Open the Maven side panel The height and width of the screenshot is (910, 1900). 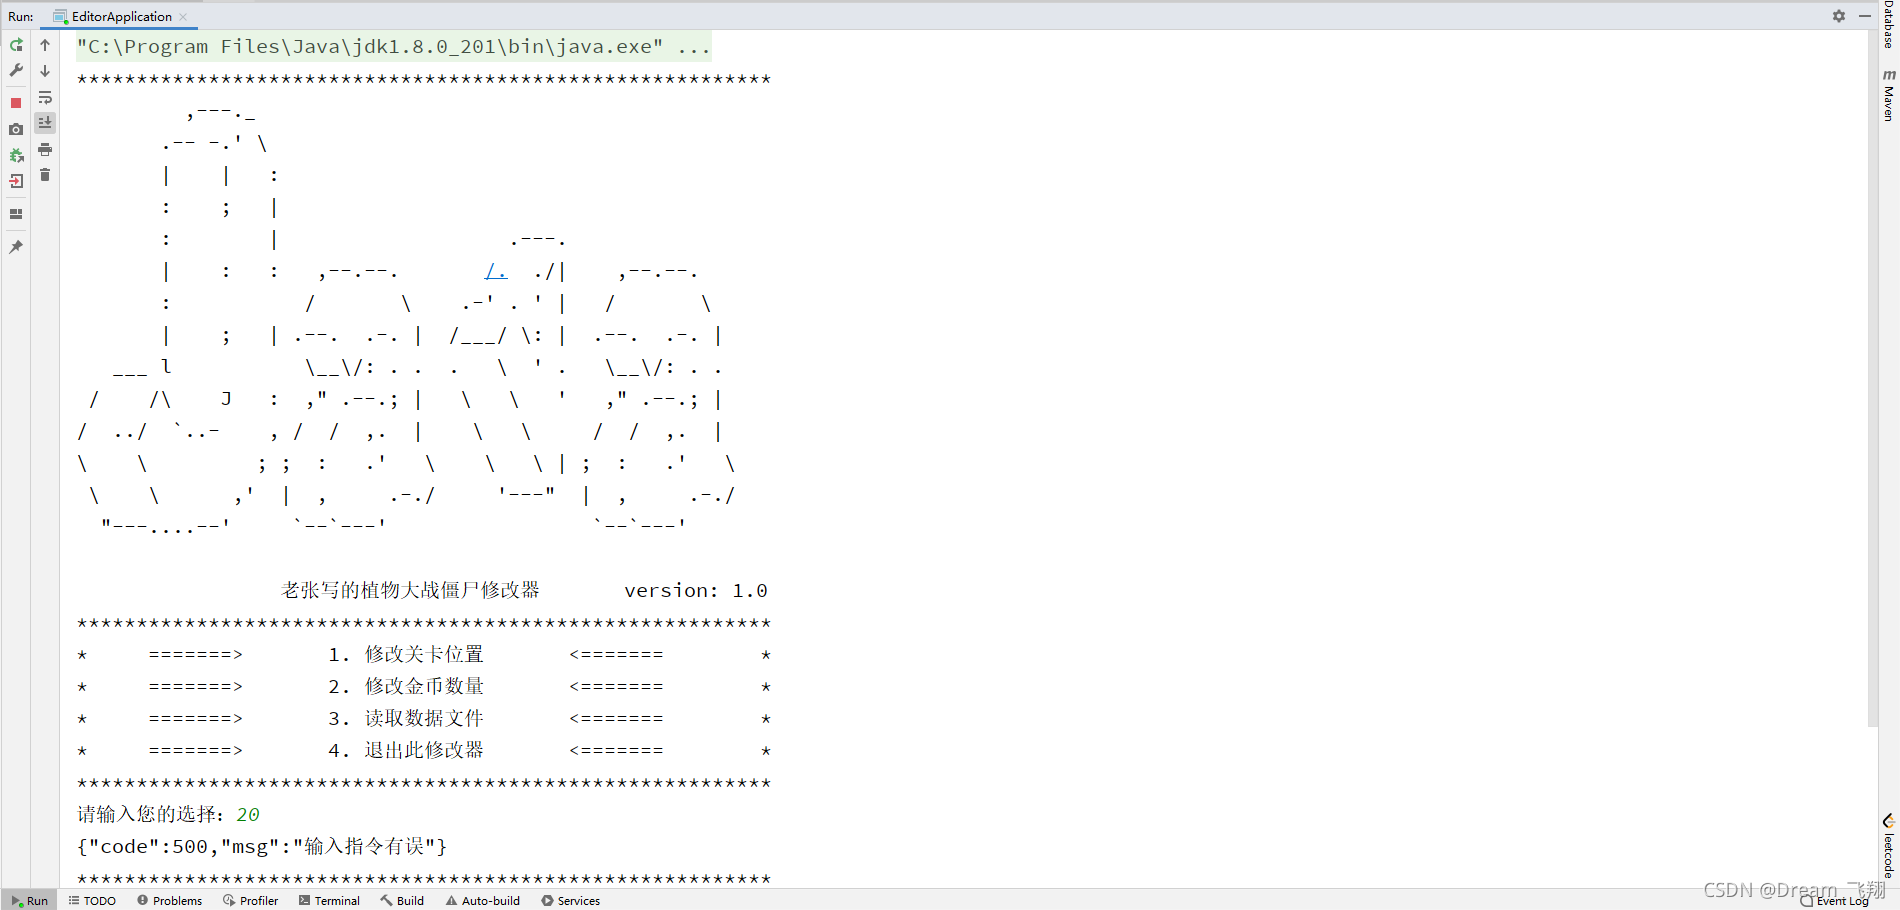[1888, 96]
